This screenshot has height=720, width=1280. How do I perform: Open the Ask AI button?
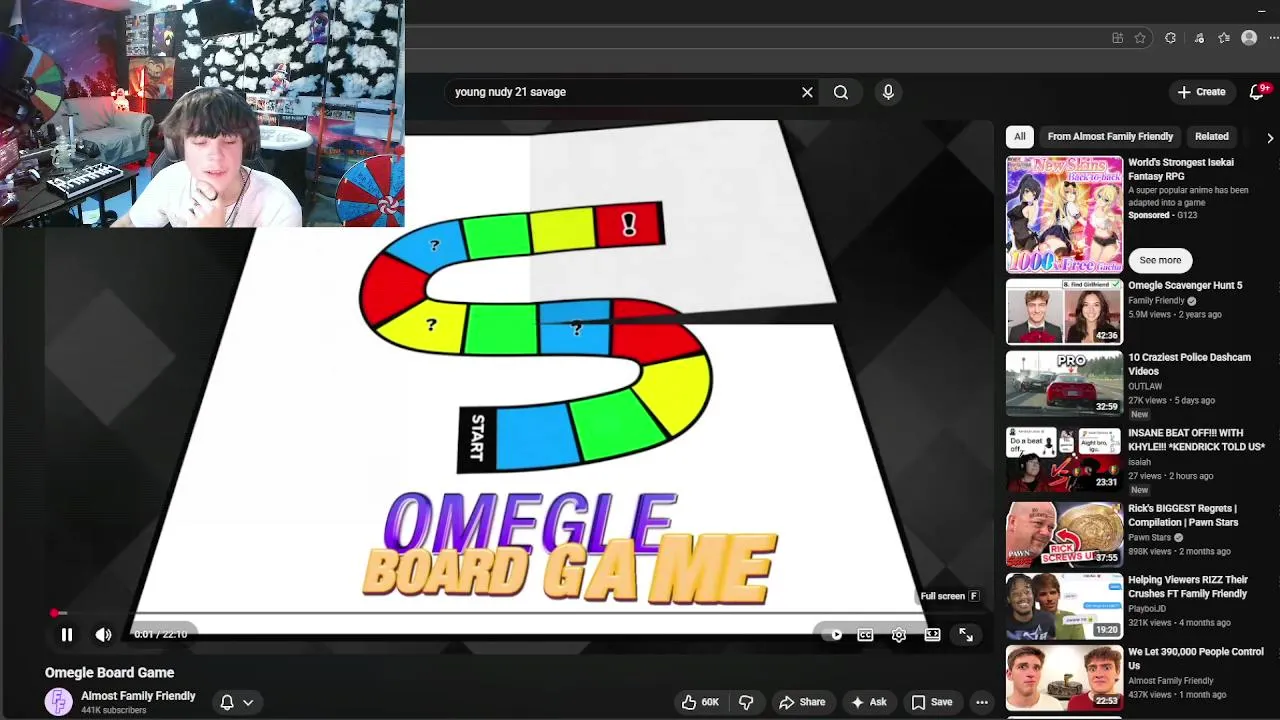869,702
